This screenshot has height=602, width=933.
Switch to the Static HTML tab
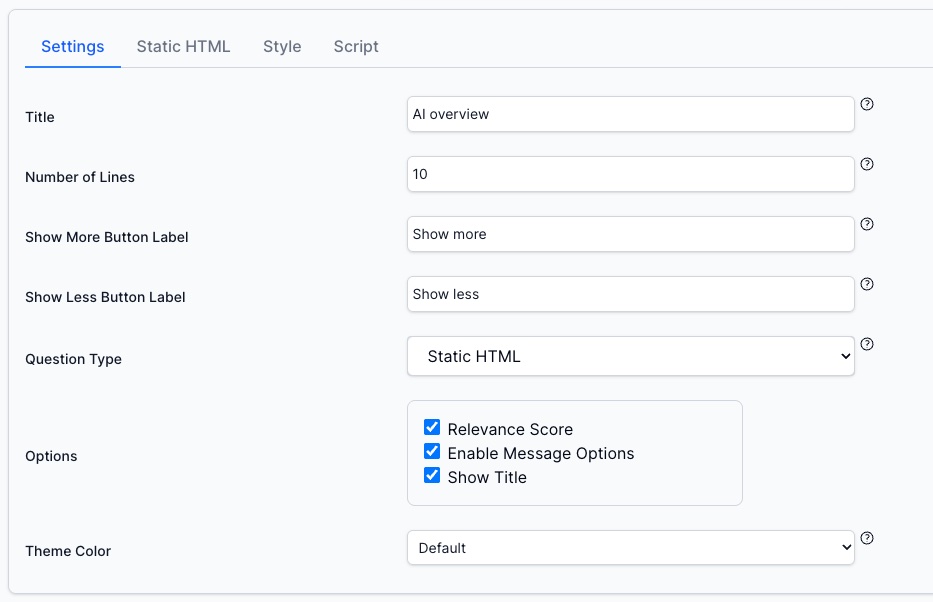click(x=183, y=47)
